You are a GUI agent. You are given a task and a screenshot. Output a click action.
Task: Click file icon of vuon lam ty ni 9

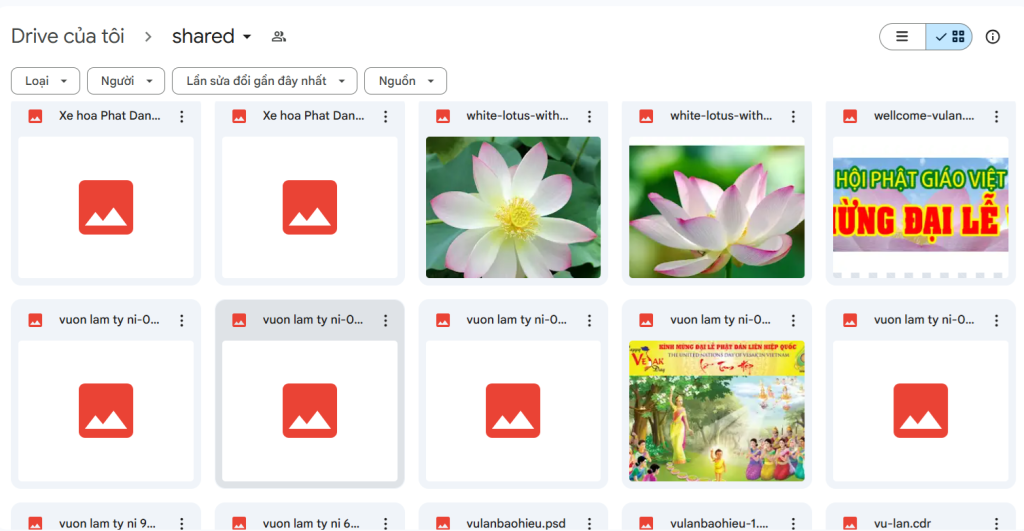pyautogui.click(x=35, y=523)
